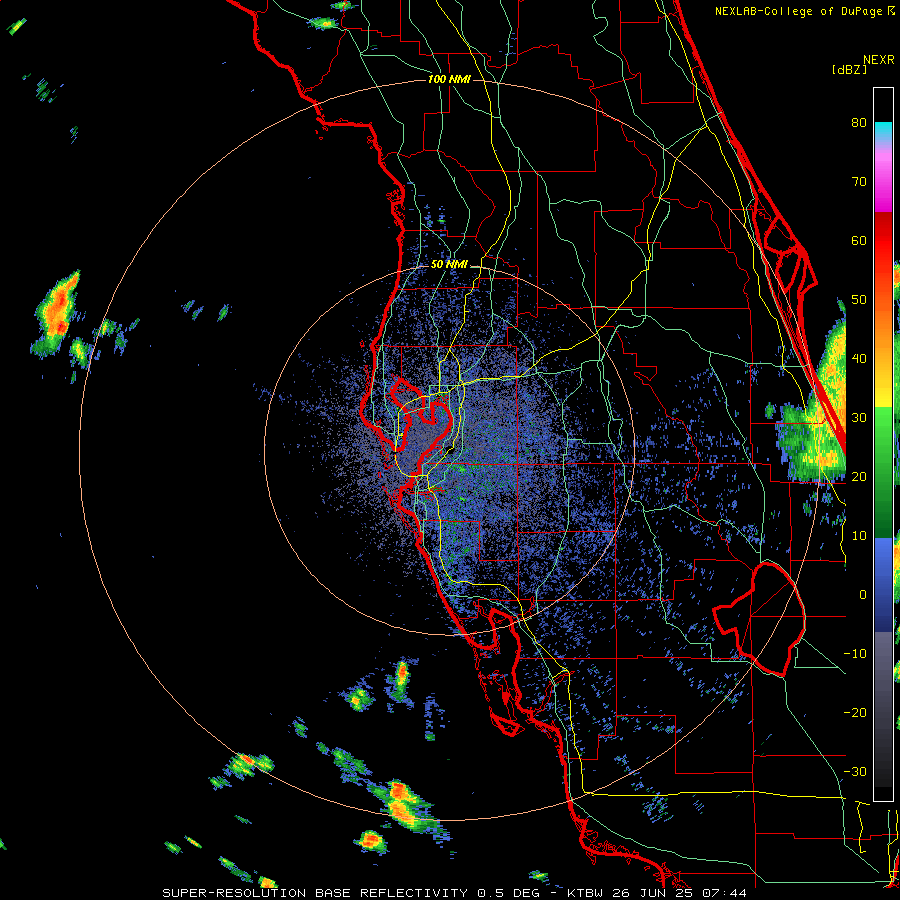Click the '100 NMI' range ring label
900x900 pixels.
tap(449, 79)
